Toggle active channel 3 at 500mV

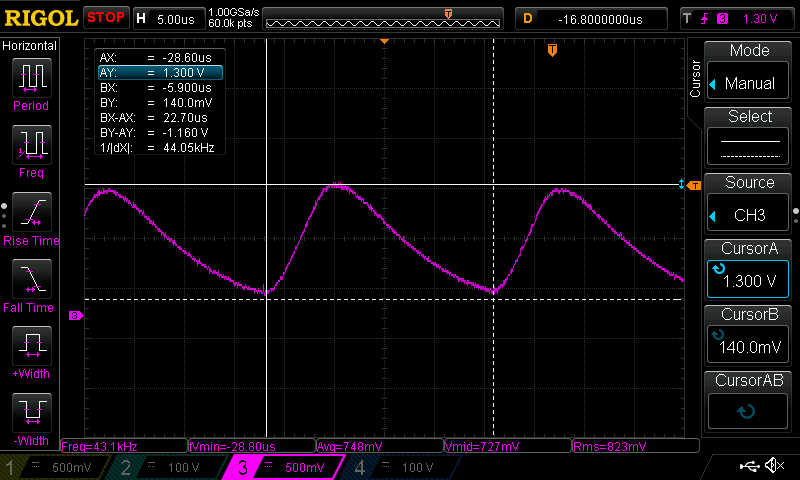[286, 467]
